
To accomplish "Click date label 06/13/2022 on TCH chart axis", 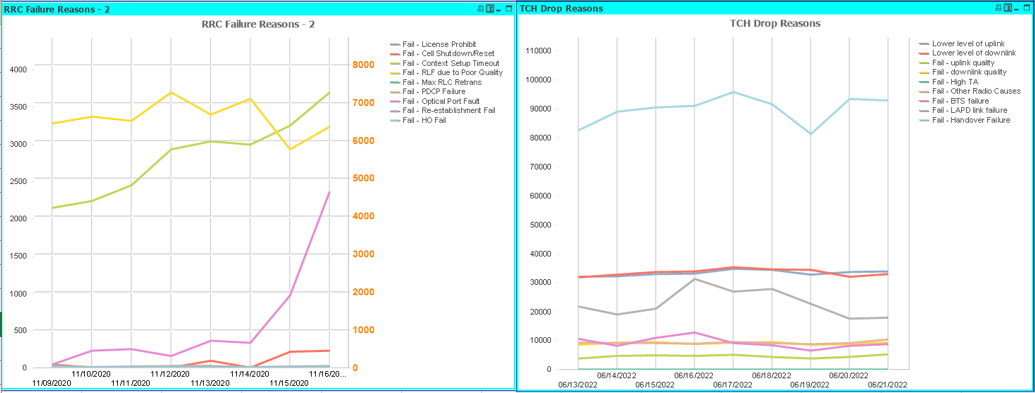I will pyautogui.click(x=577, y=384).
